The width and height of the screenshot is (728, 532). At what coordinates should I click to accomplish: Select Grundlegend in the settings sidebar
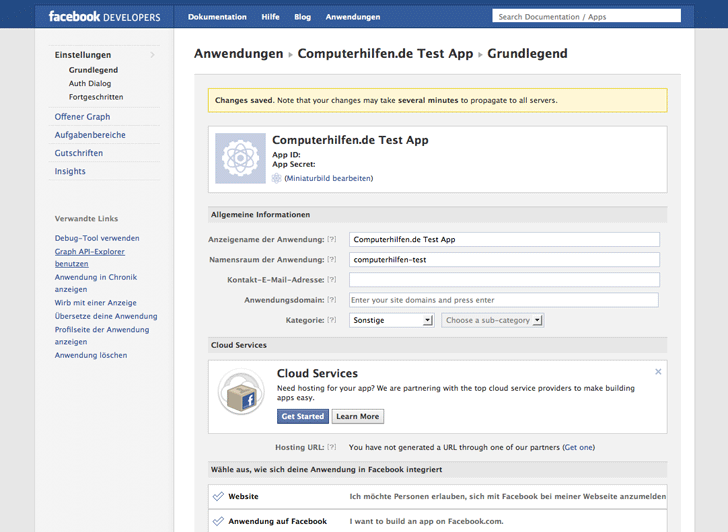pyautogui.click(x=93, y=70)
